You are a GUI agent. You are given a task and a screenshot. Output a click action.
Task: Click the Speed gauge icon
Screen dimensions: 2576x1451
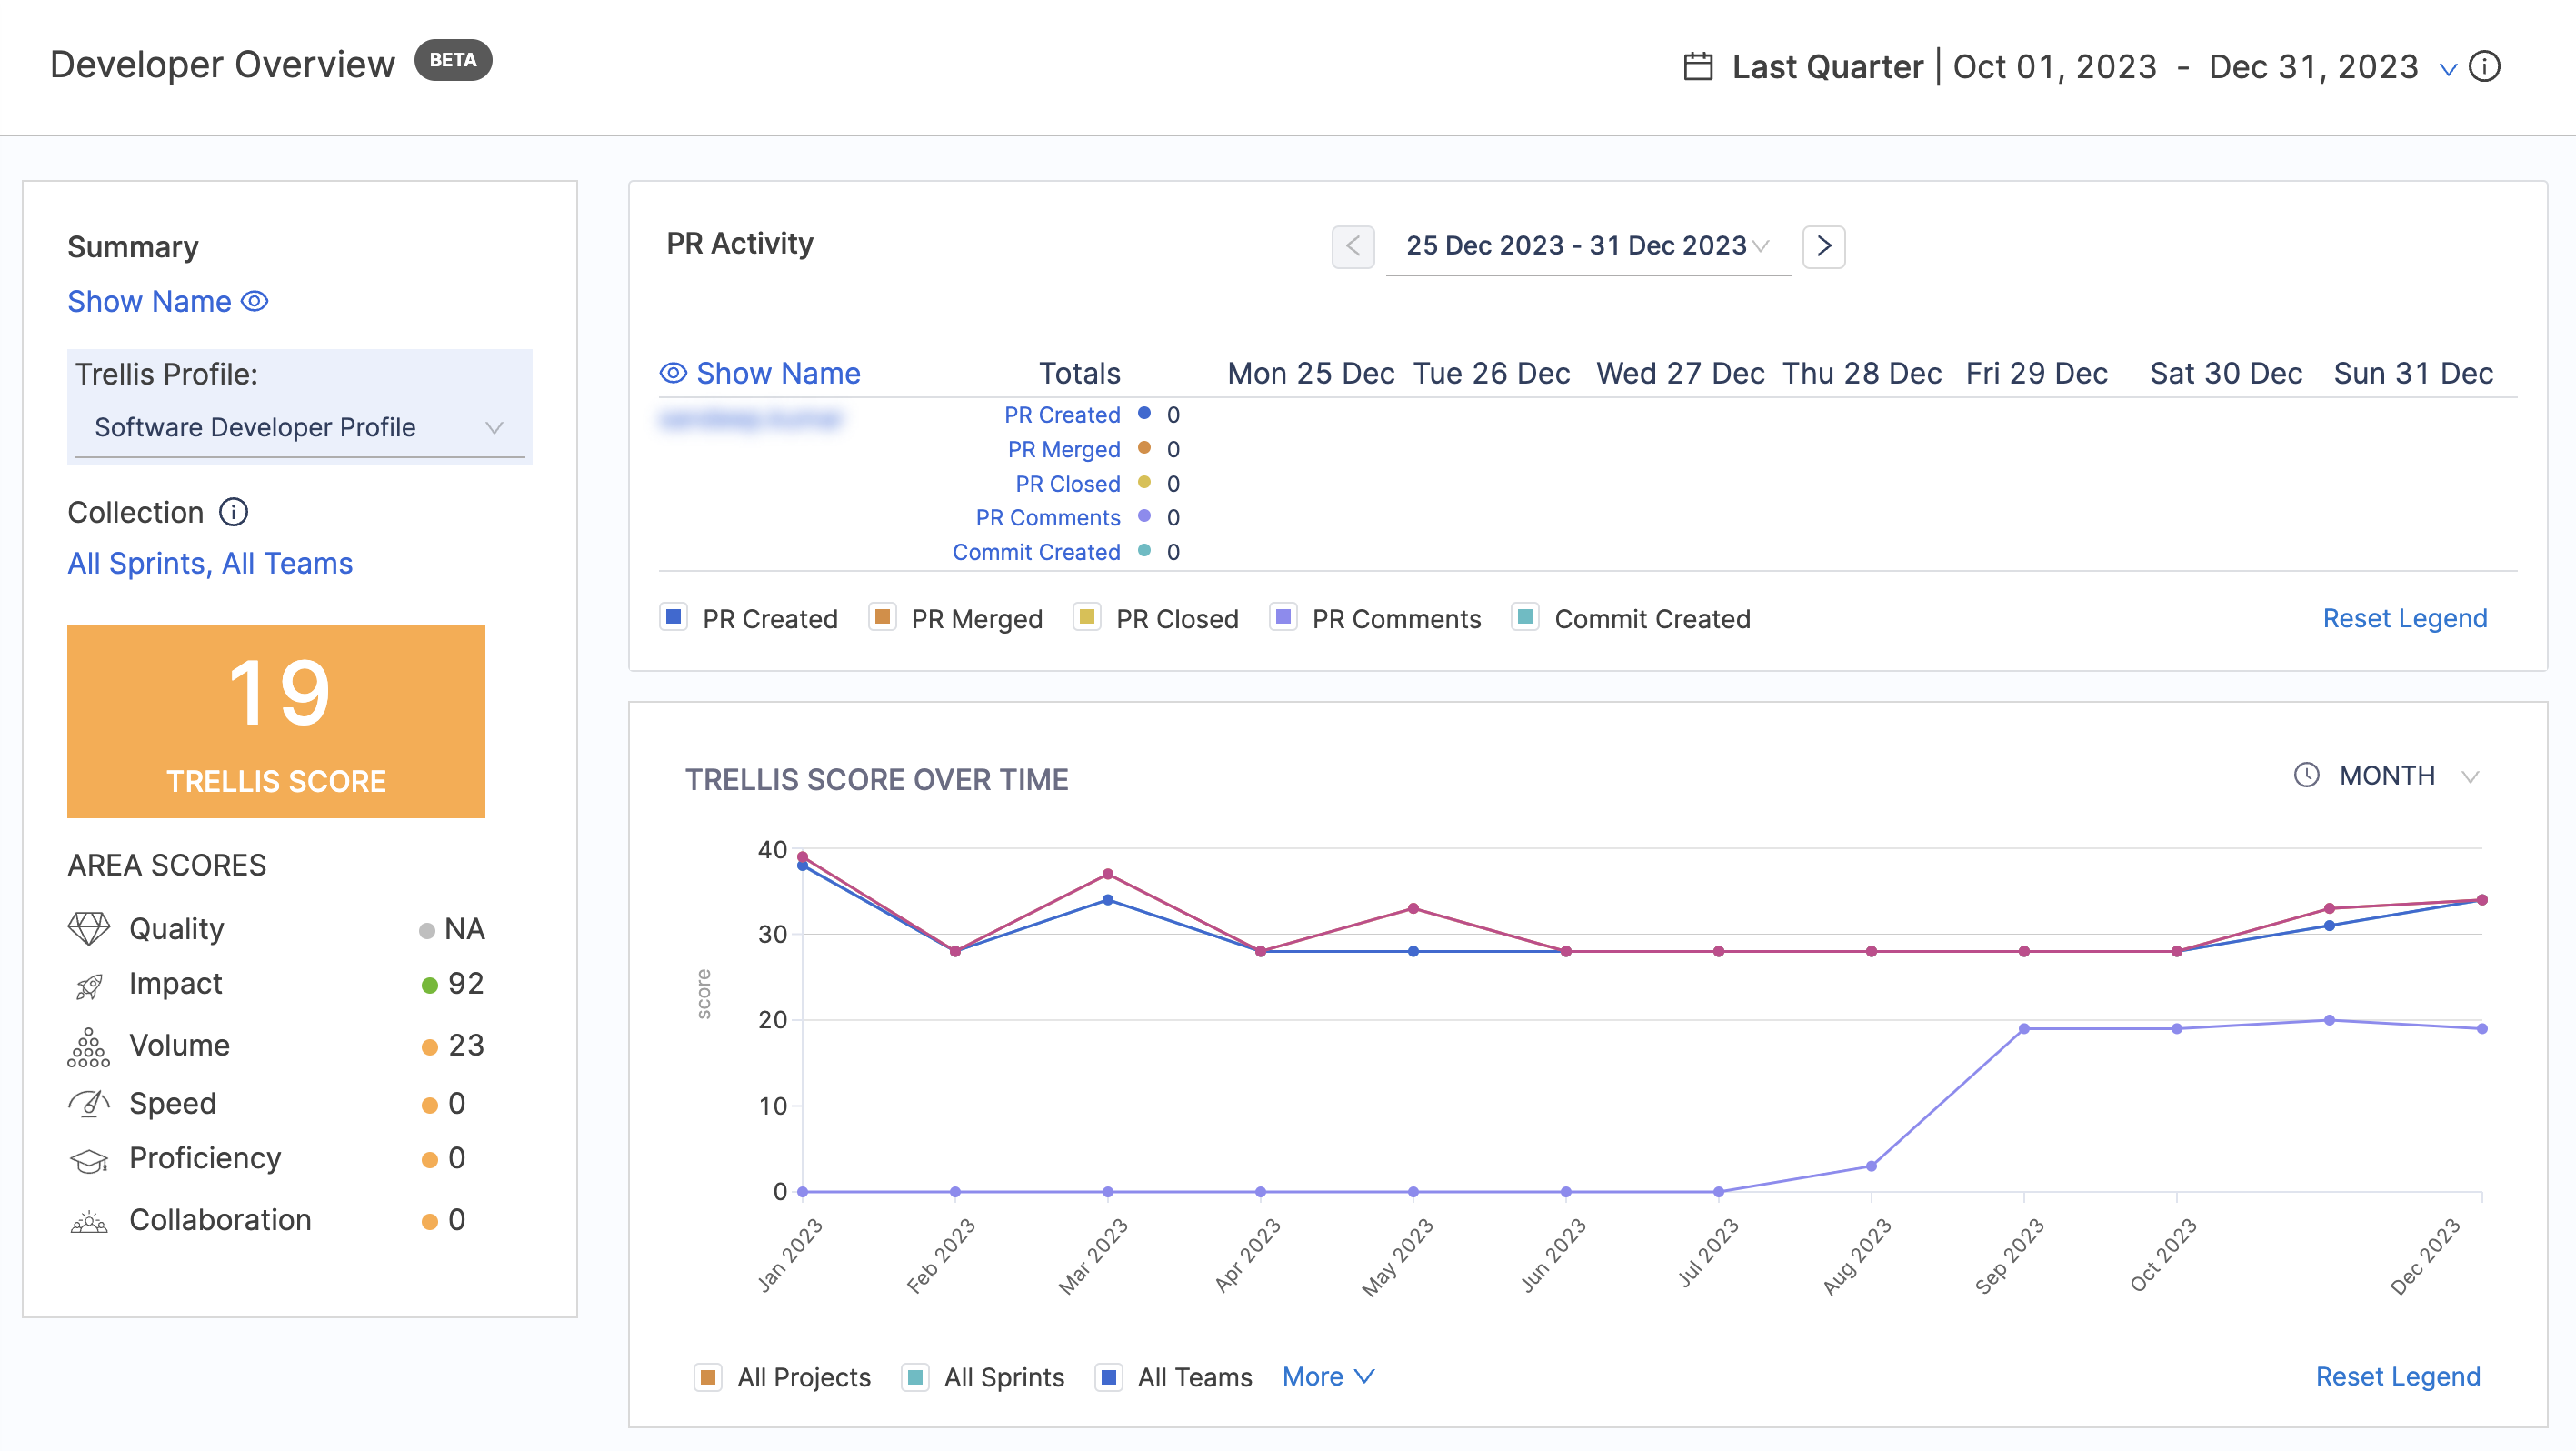click(x=89, y=1103)
